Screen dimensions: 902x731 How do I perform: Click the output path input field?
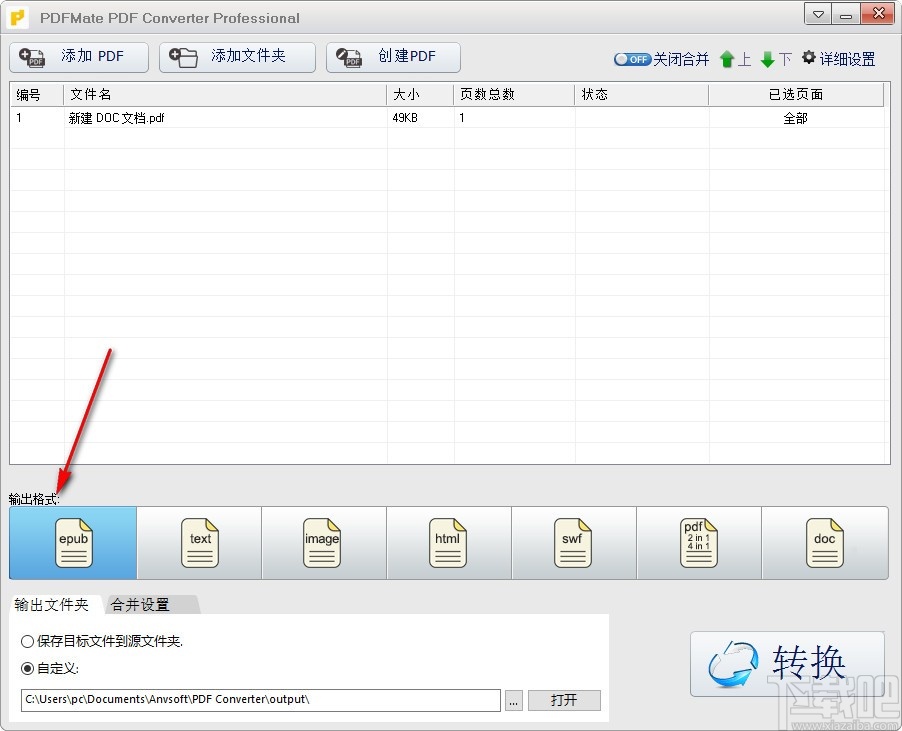(261, 700)
